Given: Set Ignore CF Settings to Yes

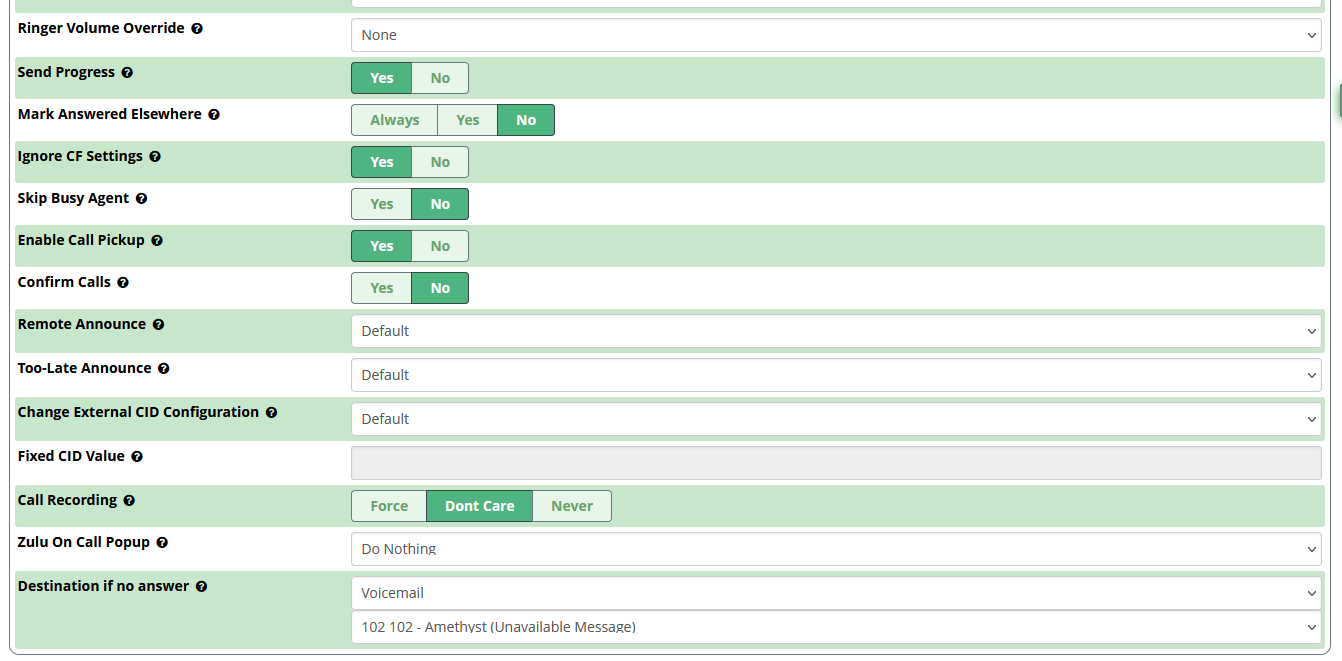Looking at the screenshot, I should point(382,162).
